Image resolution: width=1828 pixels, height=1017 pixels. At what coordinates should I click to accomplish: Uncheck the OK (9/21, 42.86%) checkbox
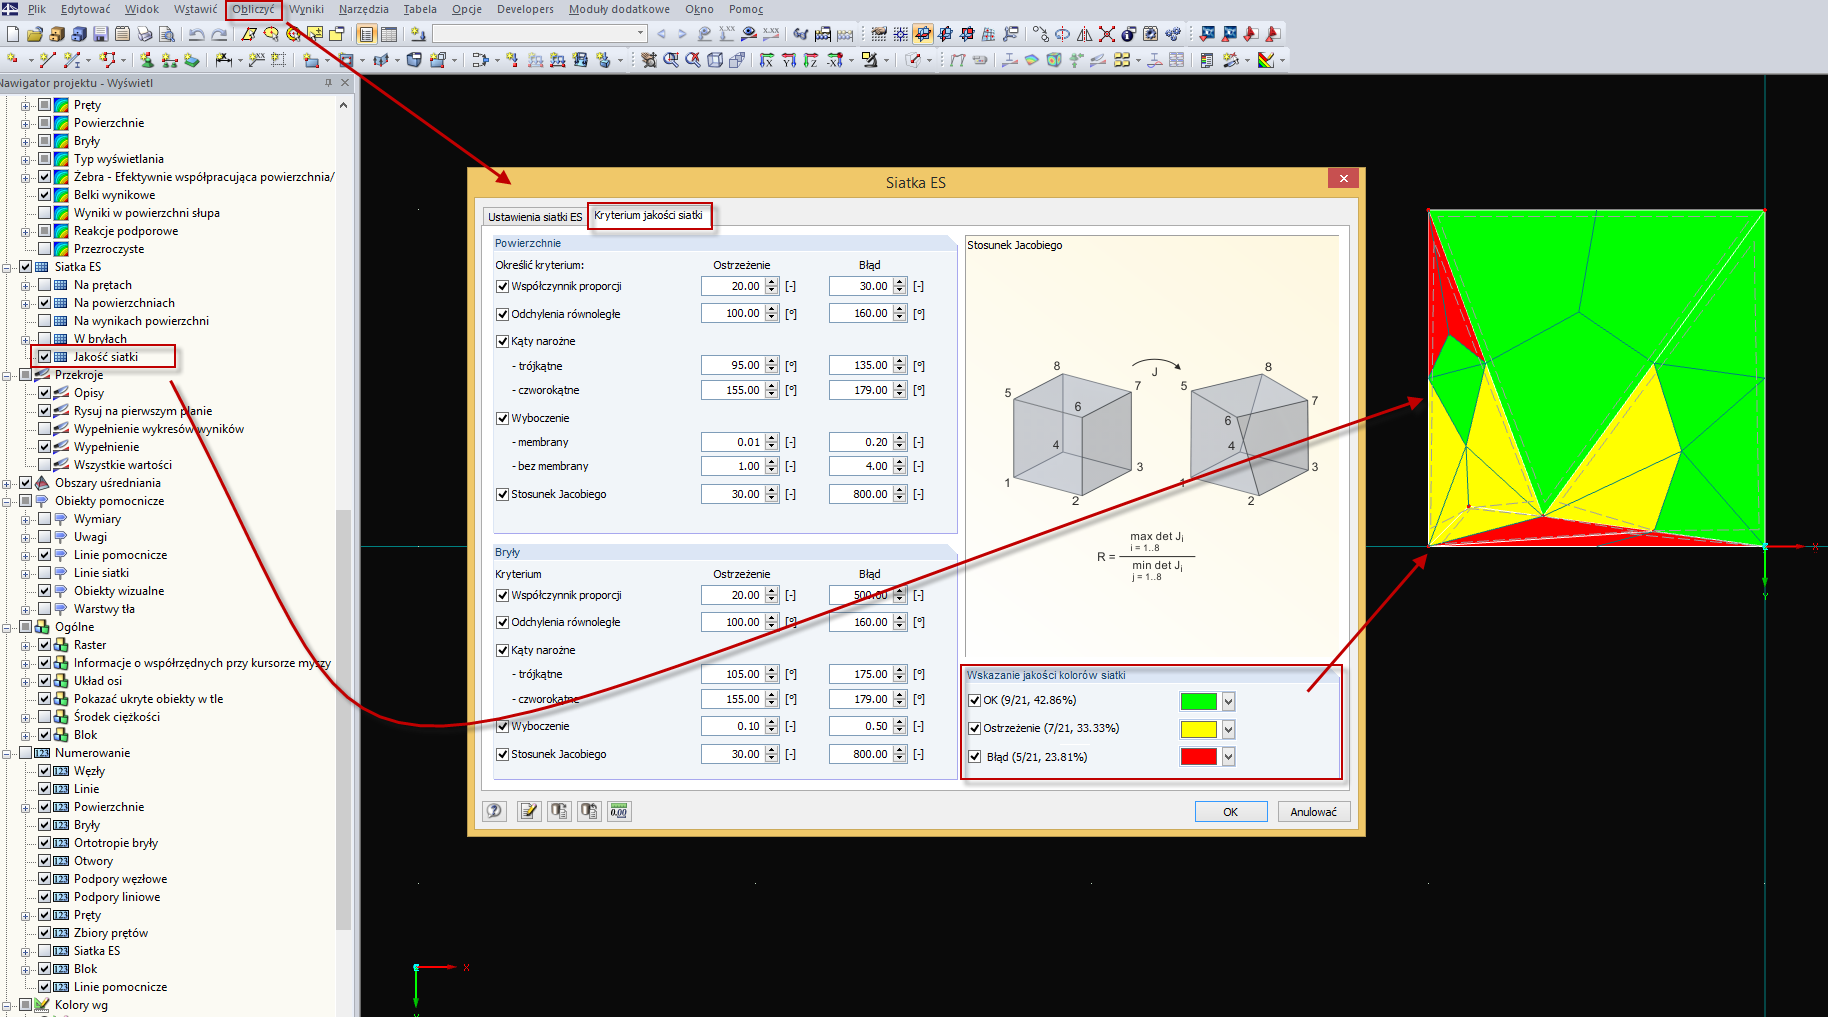point(975,700)
